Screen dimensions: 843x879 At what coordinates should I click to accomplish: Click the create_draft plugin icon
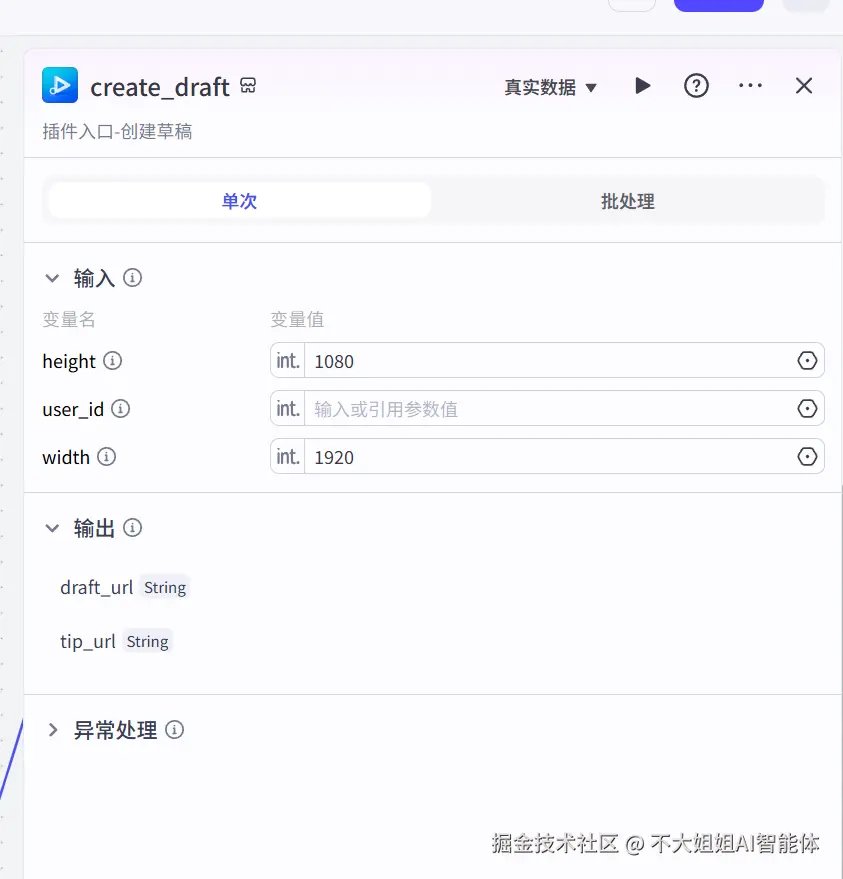click(x=59, y=86)
